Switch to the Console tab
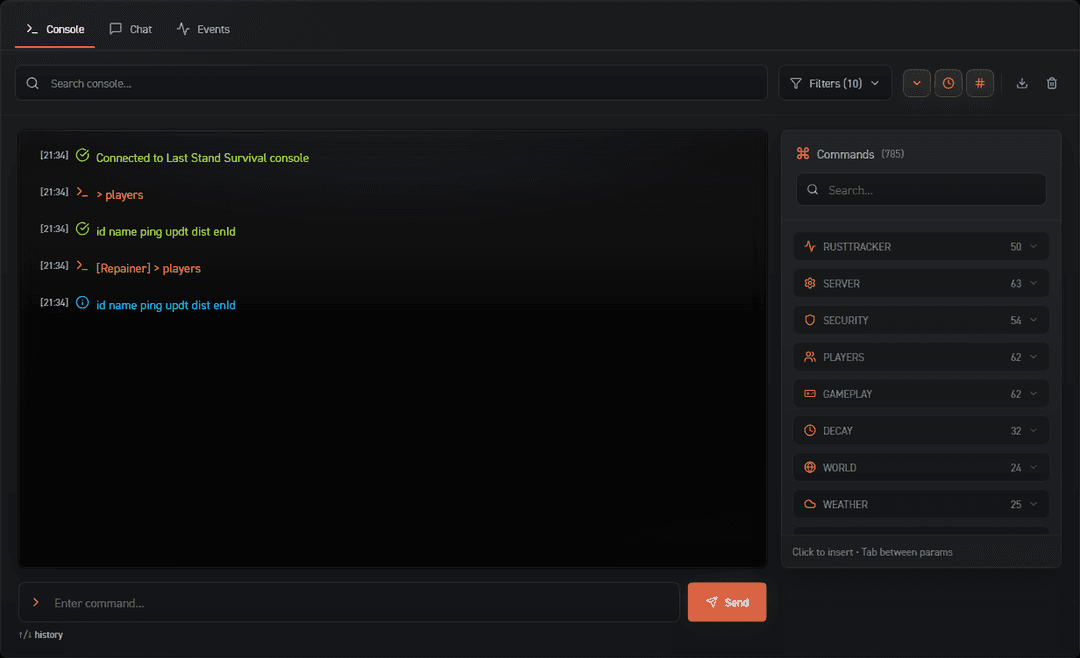 [x=55, y=29]
